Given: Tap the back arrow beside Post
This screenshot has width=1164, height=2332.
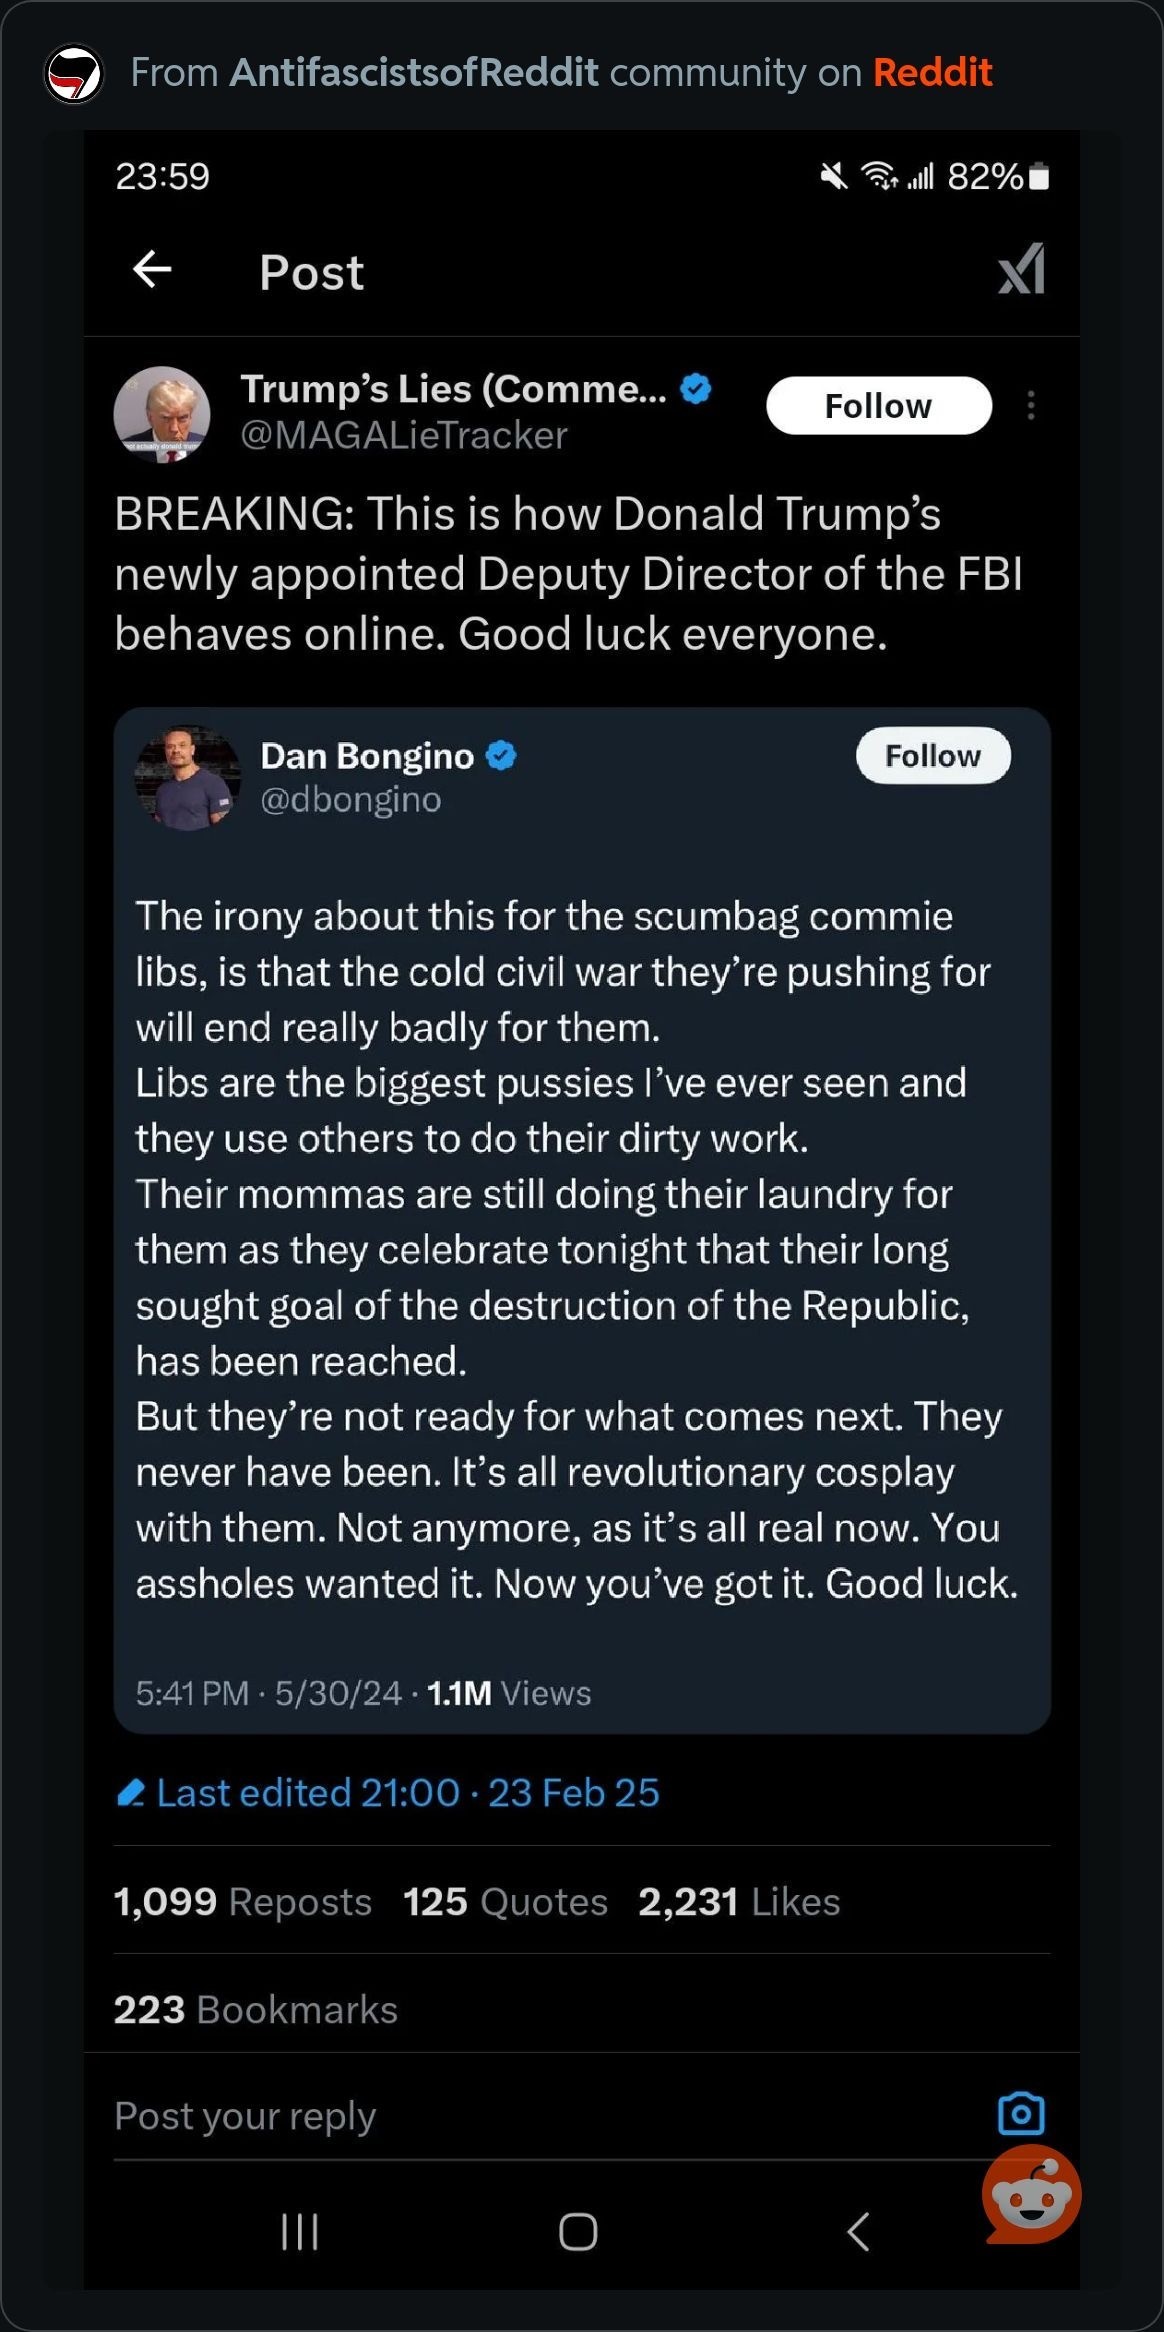Looking at the screenshot, I should click(x=152, y=270).
